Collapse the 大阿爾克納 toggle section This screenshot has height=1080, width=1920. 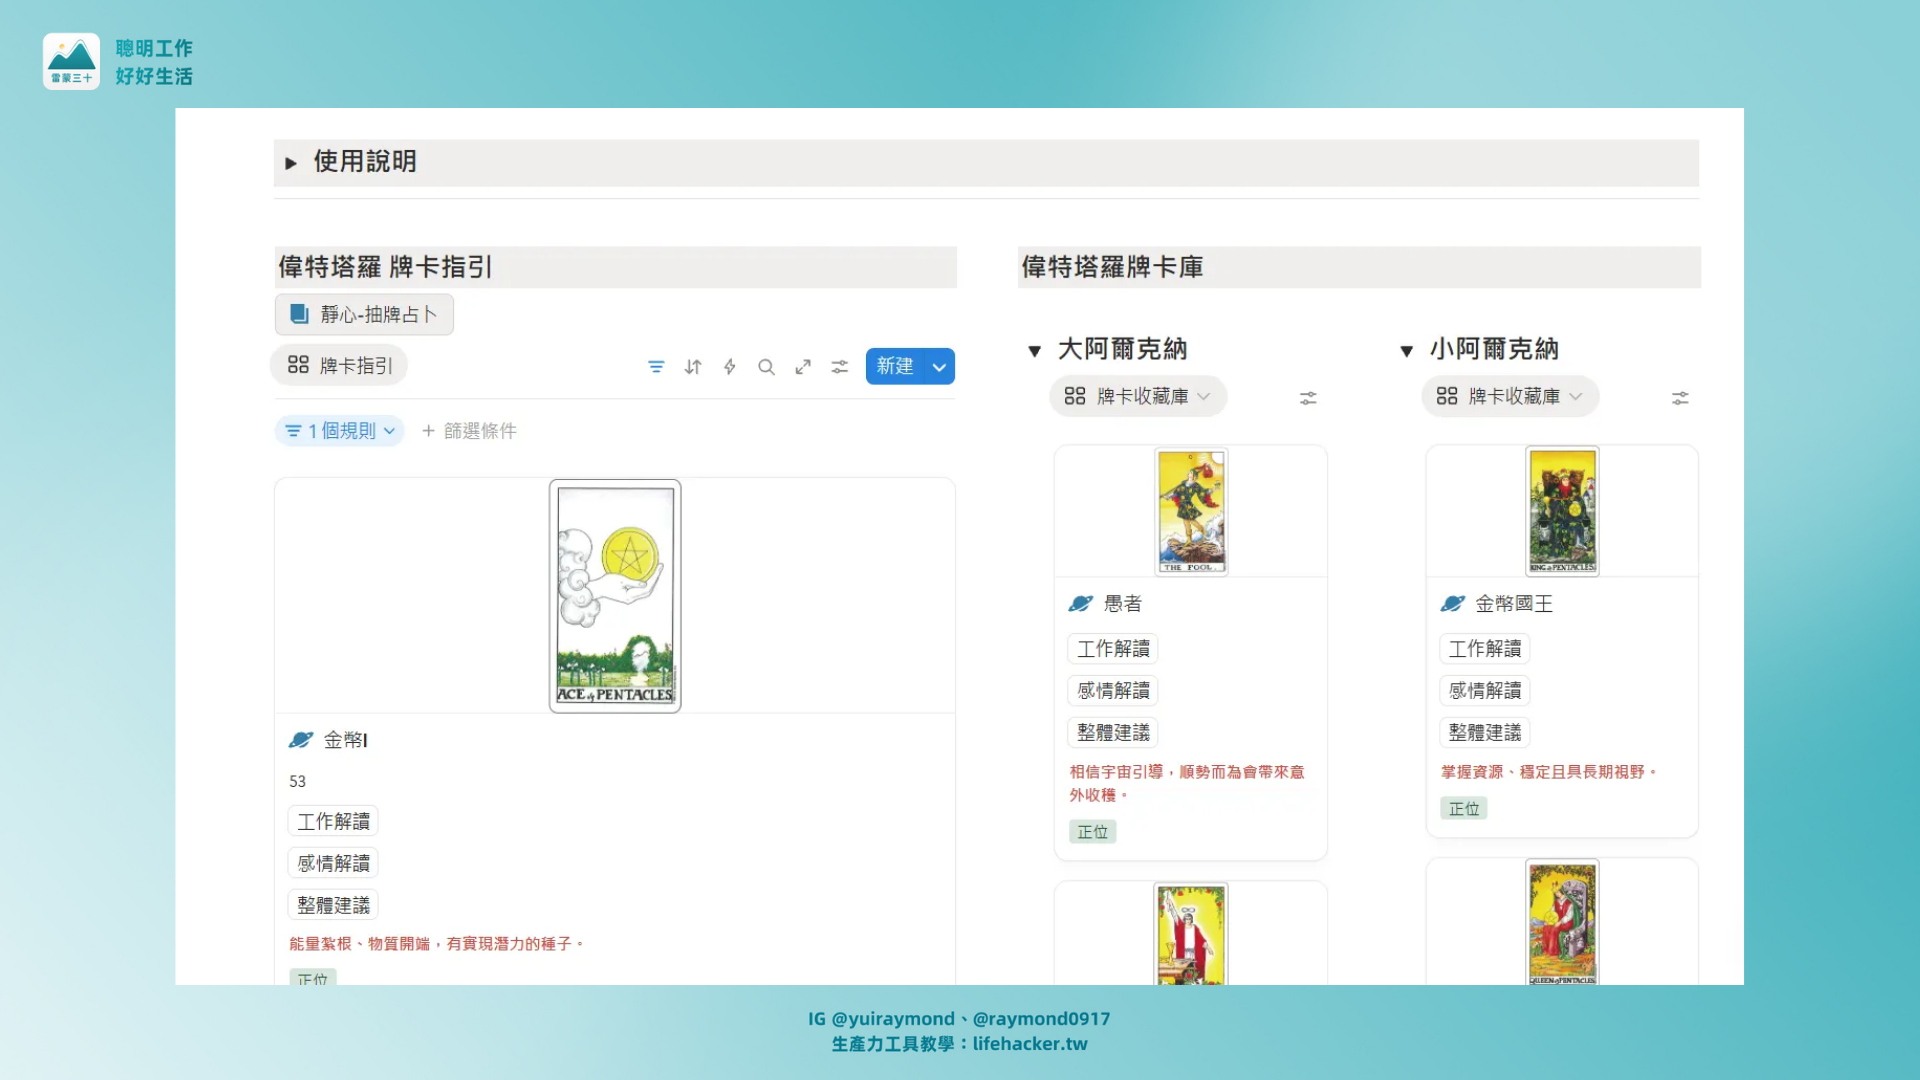coord(1035,351)
